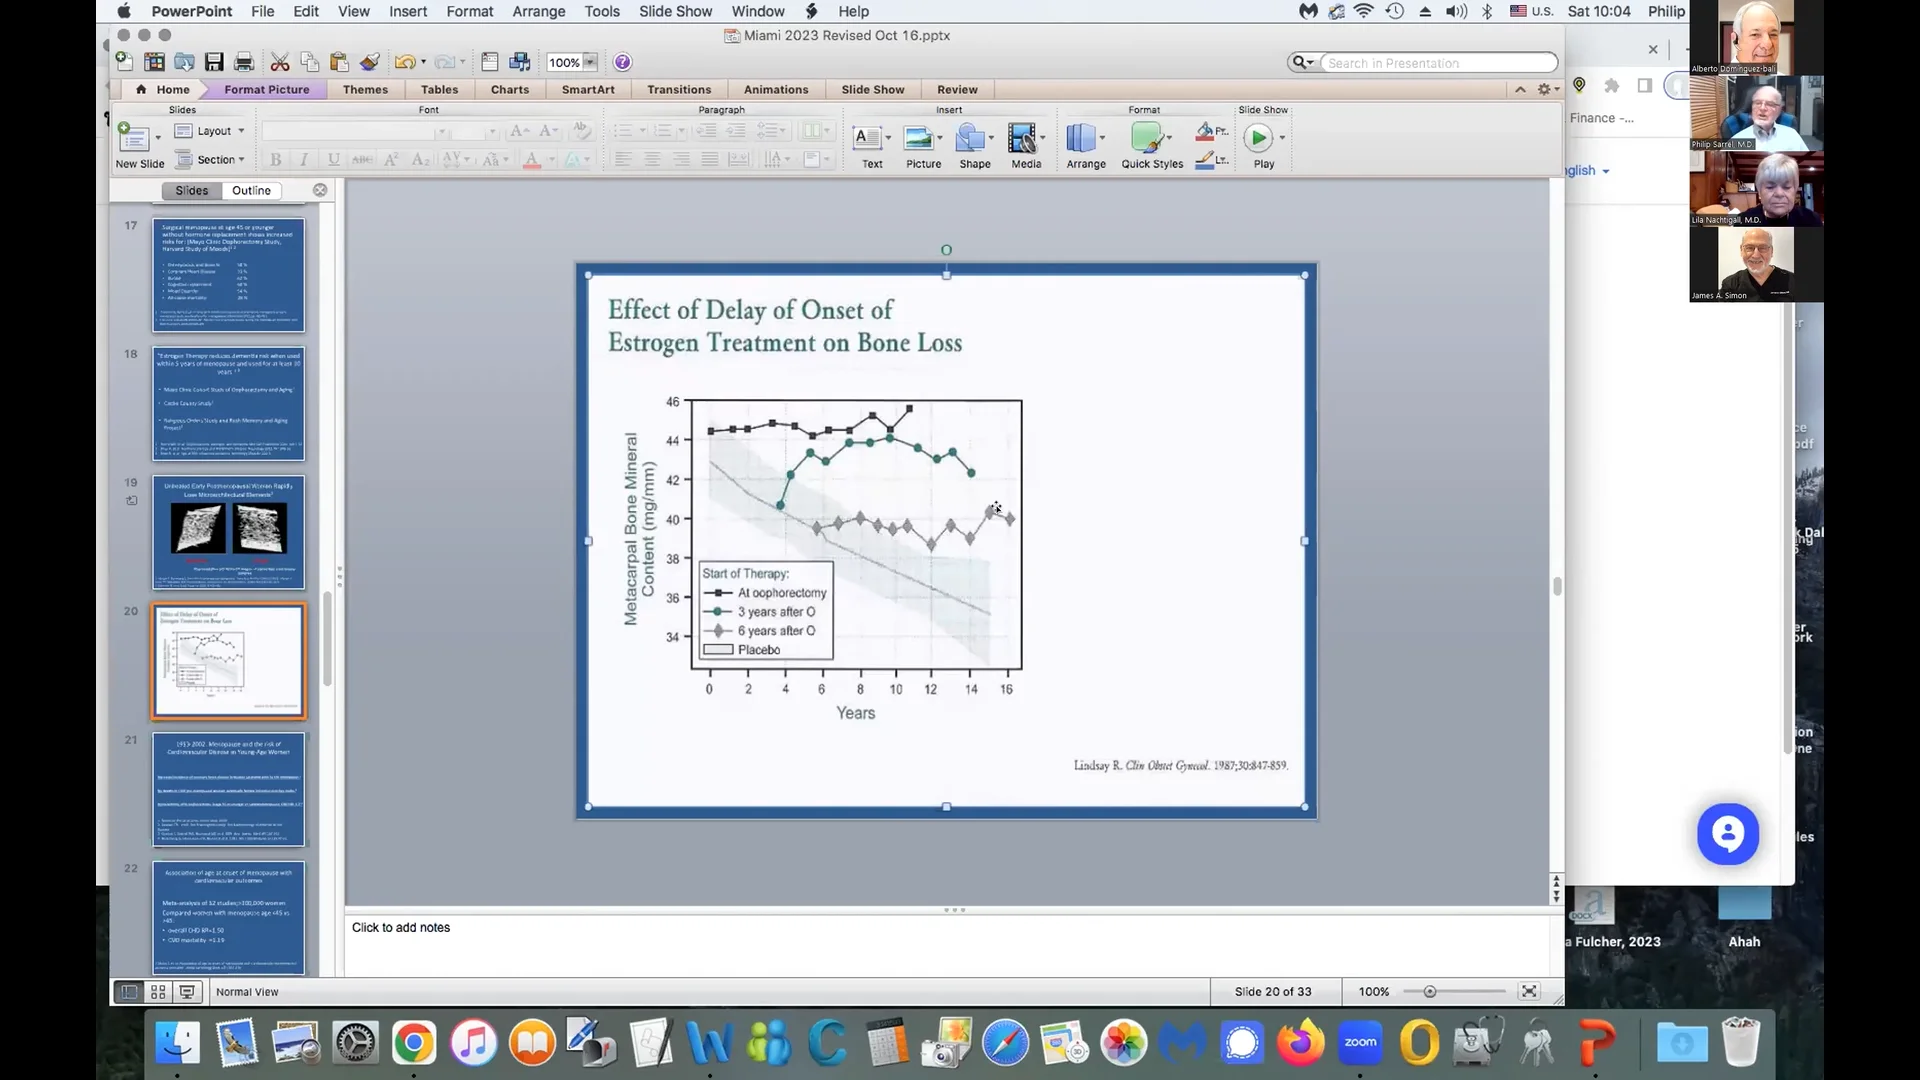Insert Media from ribbon
1920x1080 pixels.
1026,145
